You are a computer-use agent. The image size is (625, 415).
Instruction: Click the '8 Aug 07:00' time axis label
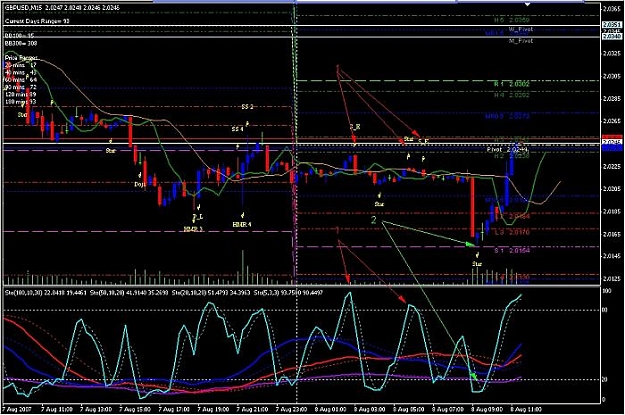pos(448,409)
